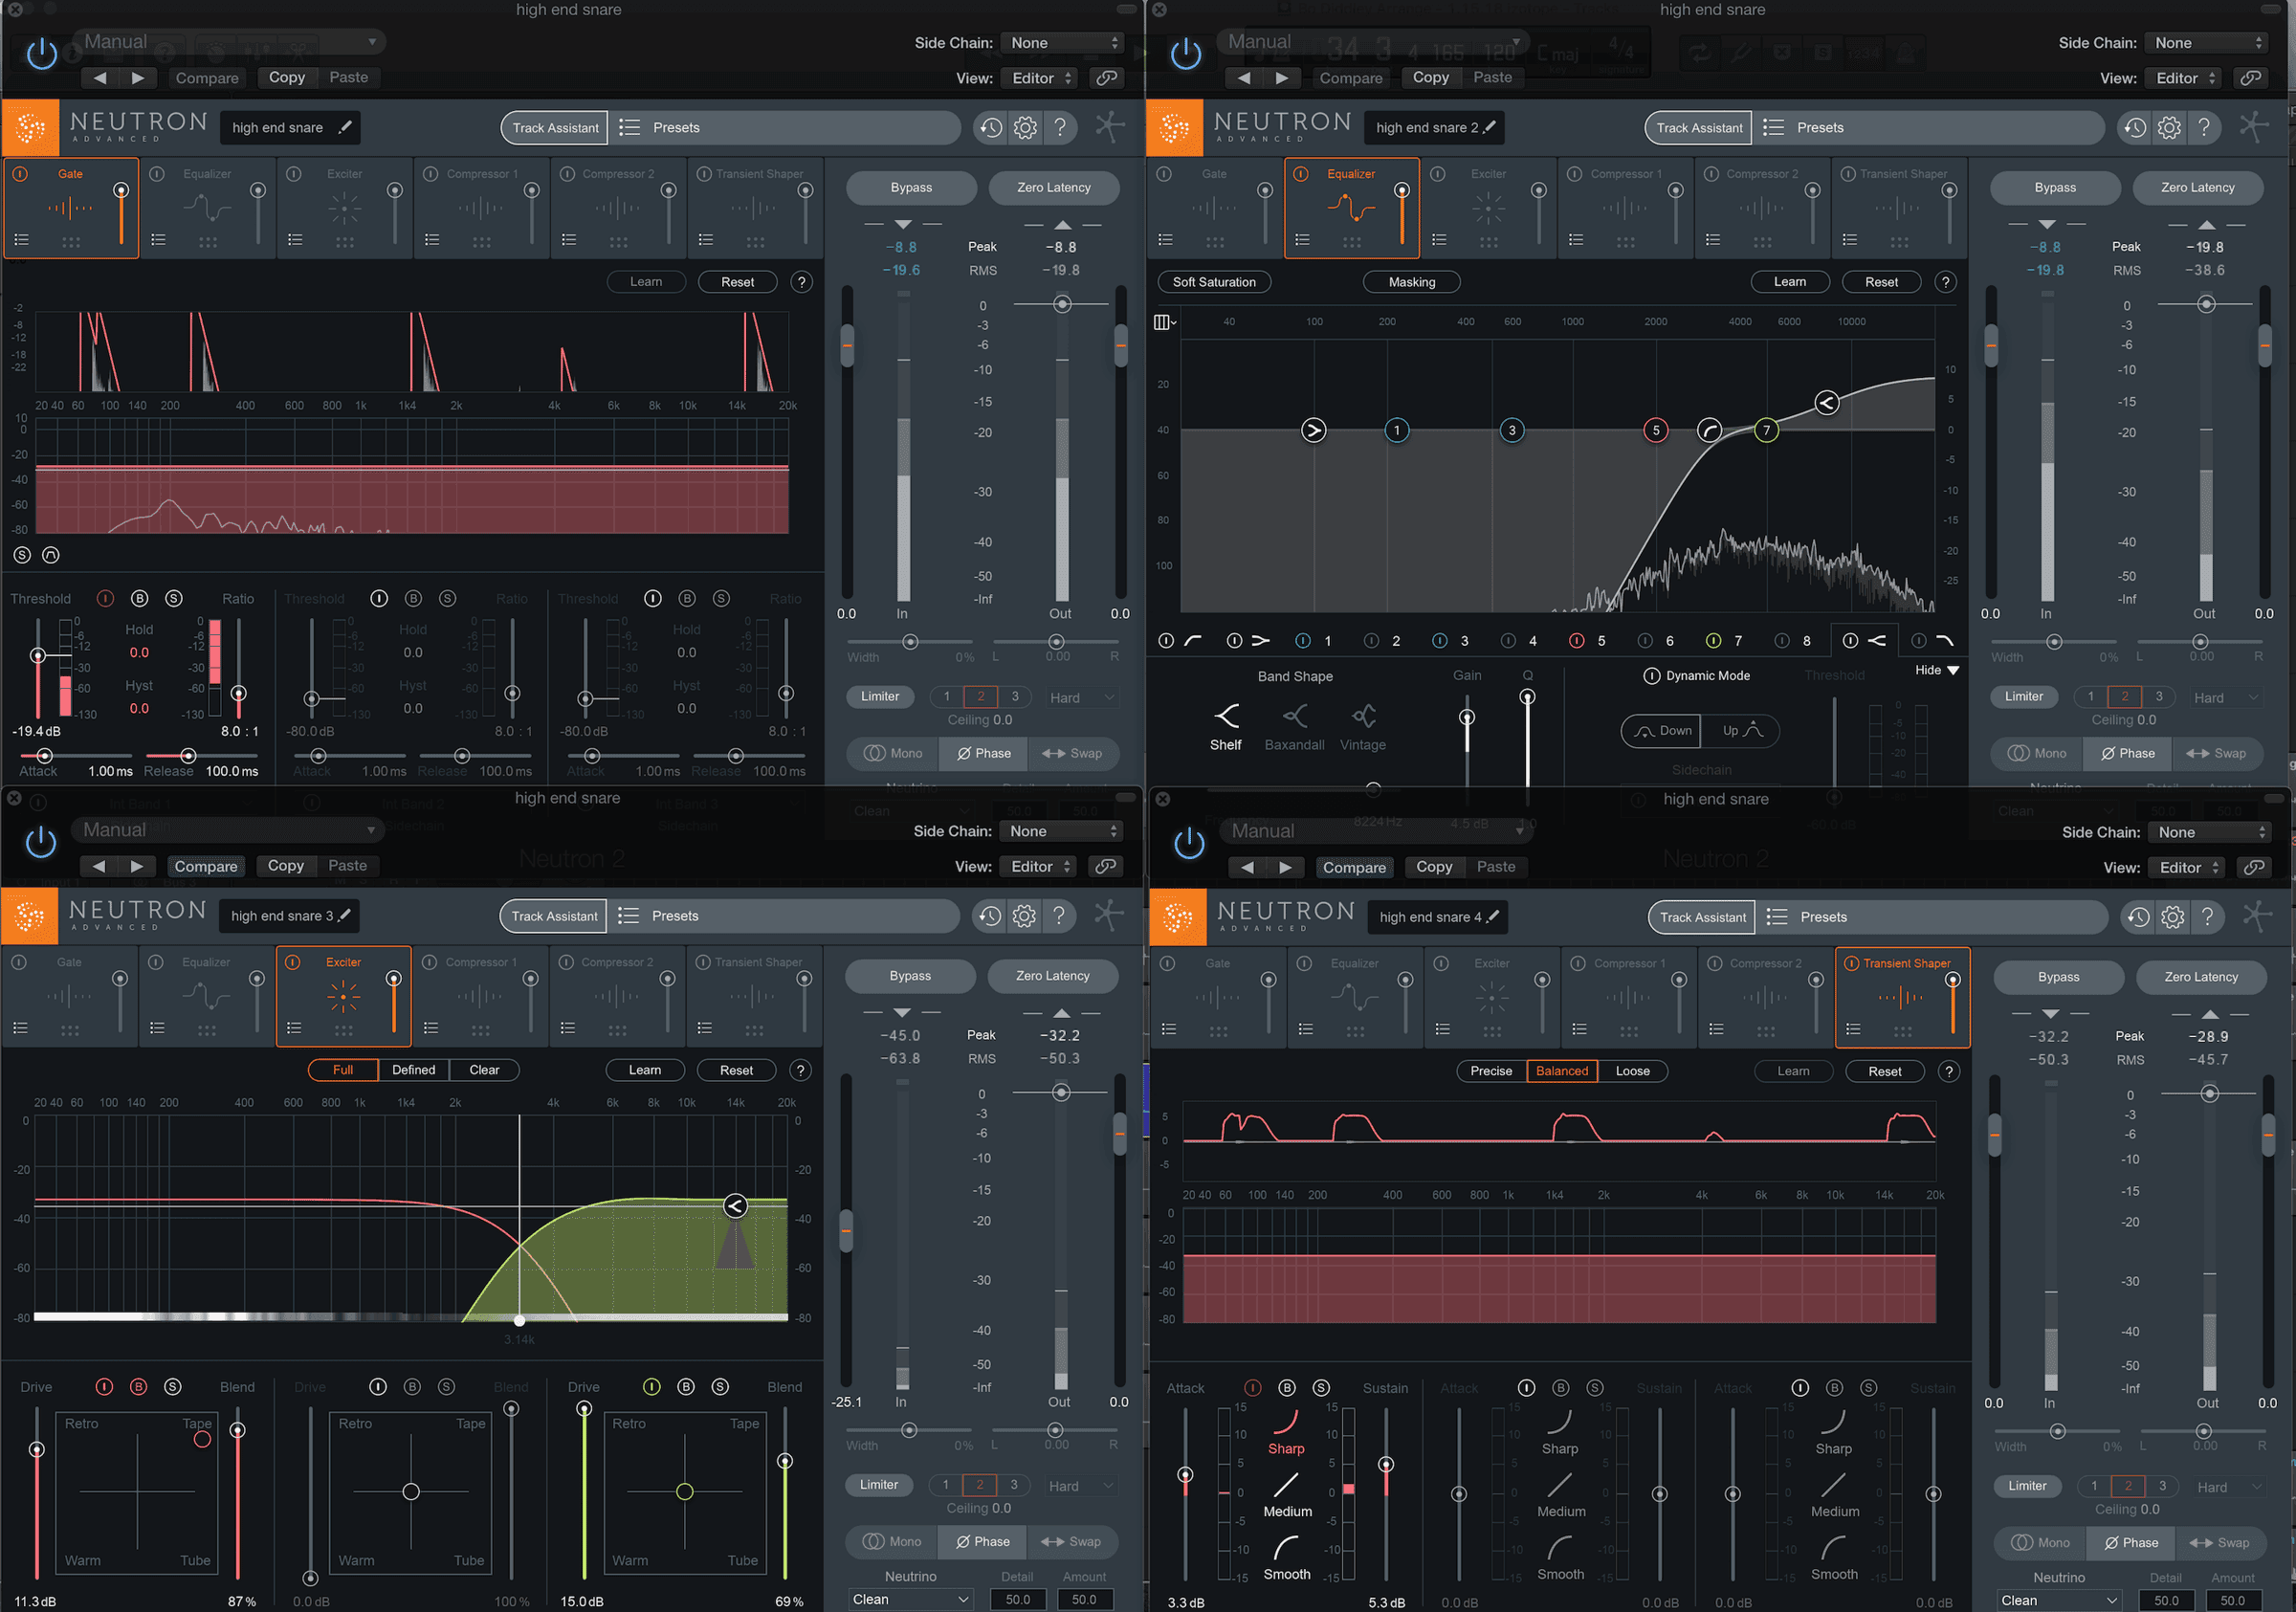This screenshot has width=2296, height=1612.
Task: Open Side Chain dropdown in bottom-right window
Action: tap(2211, 833)
